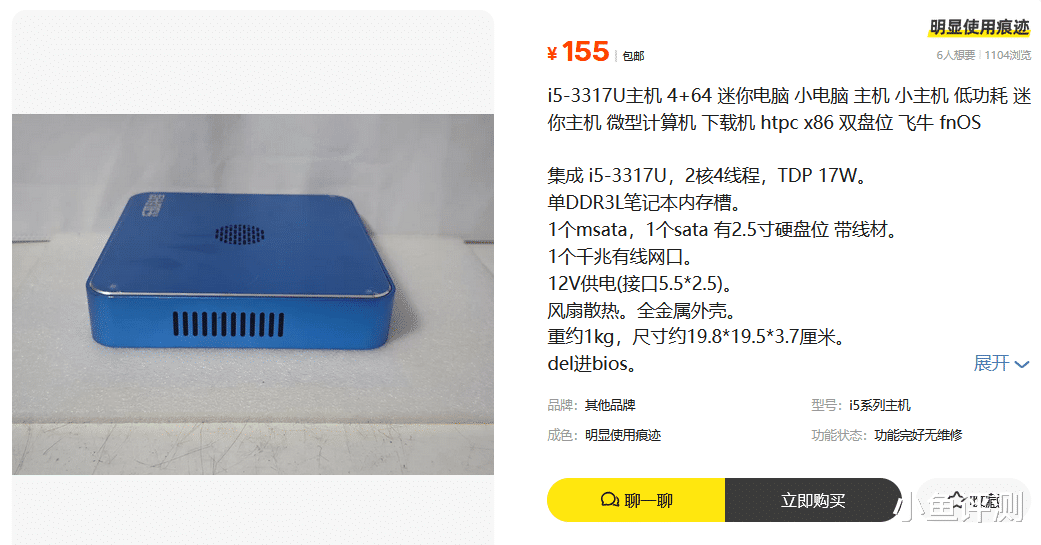Buy now with the 立即购买 button

[x=813, y=500]
